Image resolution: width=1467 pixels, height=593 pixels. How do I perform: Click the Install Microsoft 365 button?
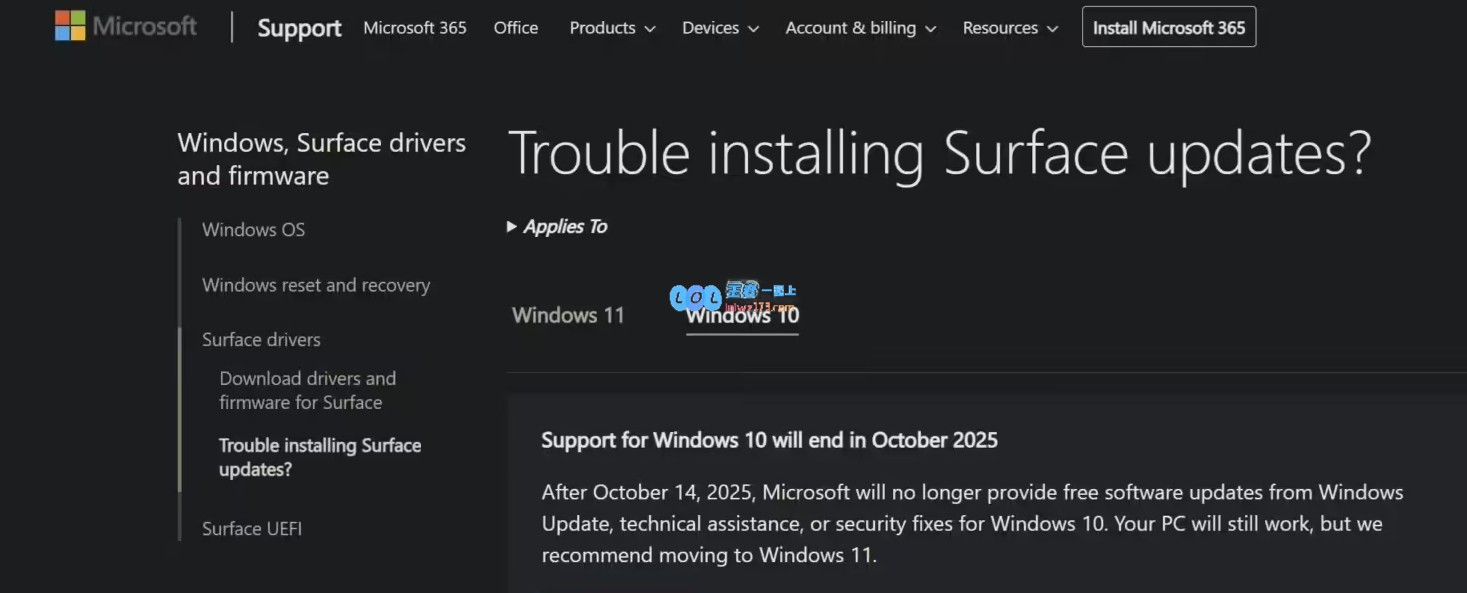[x=1169, y=27]
